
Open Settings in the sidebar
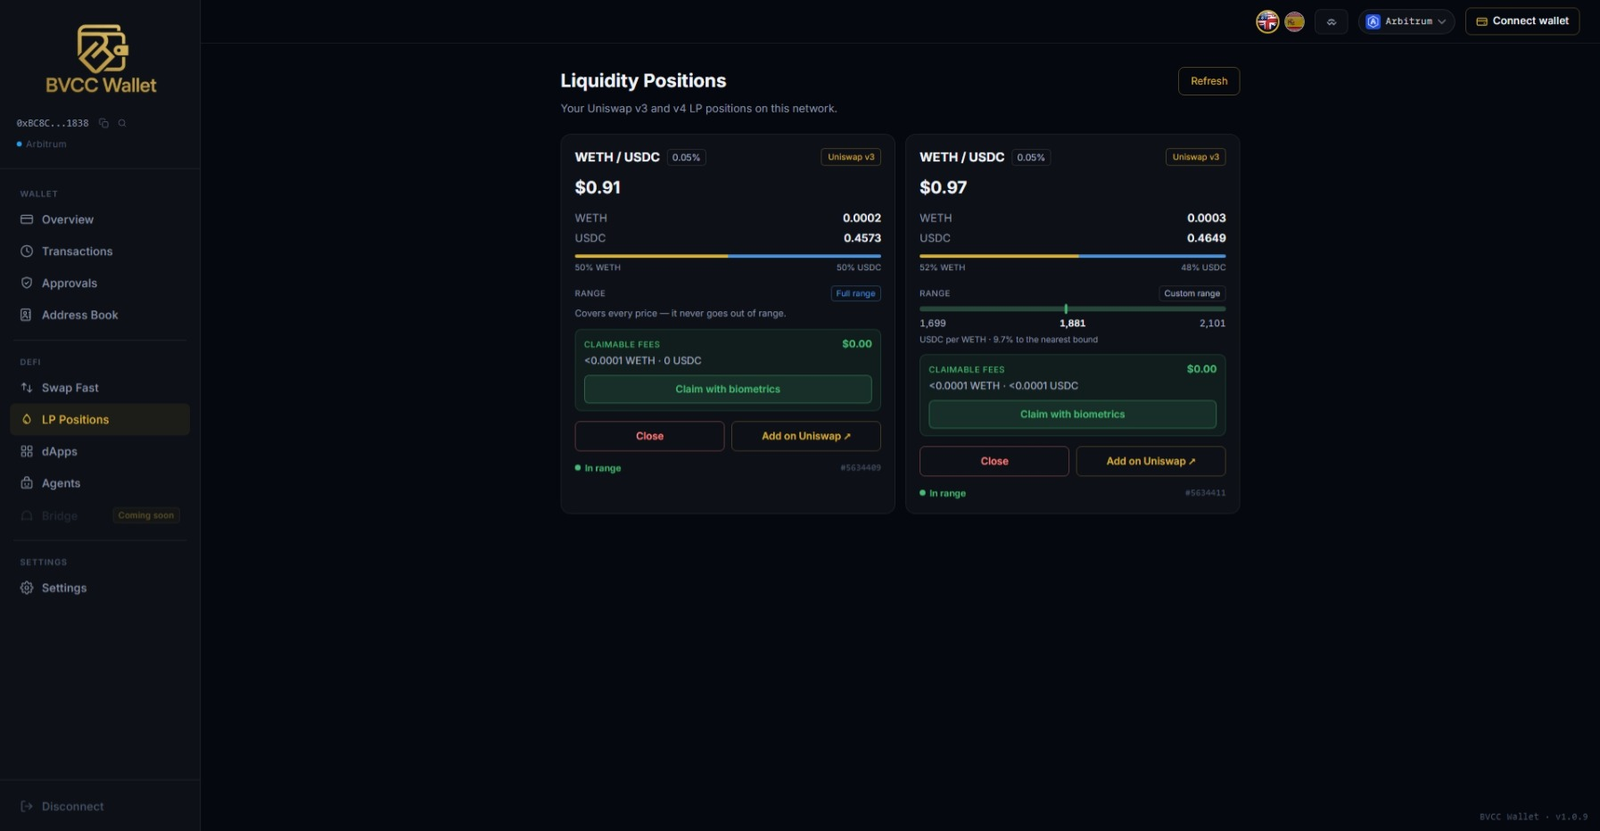100,588
